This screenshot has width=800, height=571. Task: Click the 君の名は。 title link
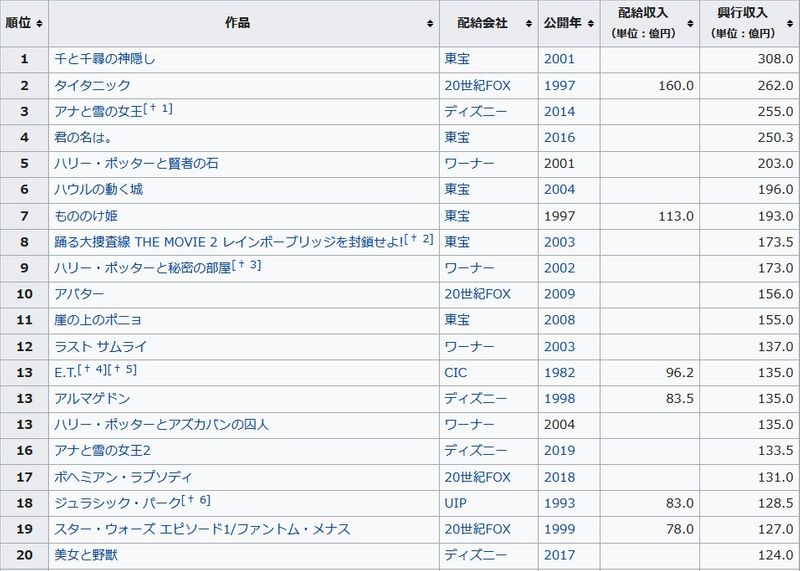(84, 137)
